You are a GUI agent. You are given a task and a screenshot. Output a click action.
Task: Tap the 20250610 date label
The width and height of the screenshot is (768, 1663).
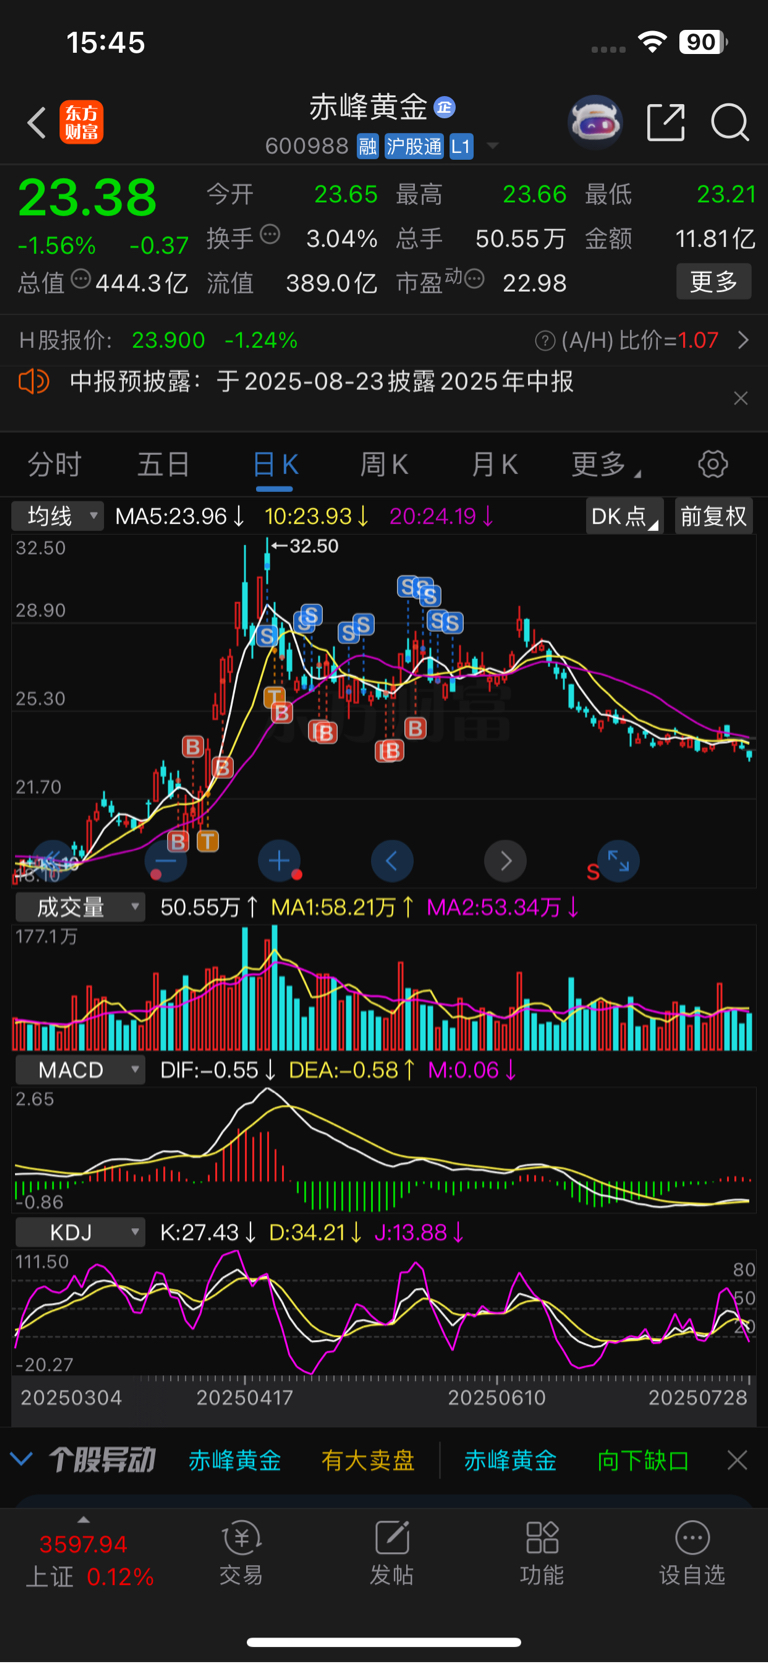497,1398
